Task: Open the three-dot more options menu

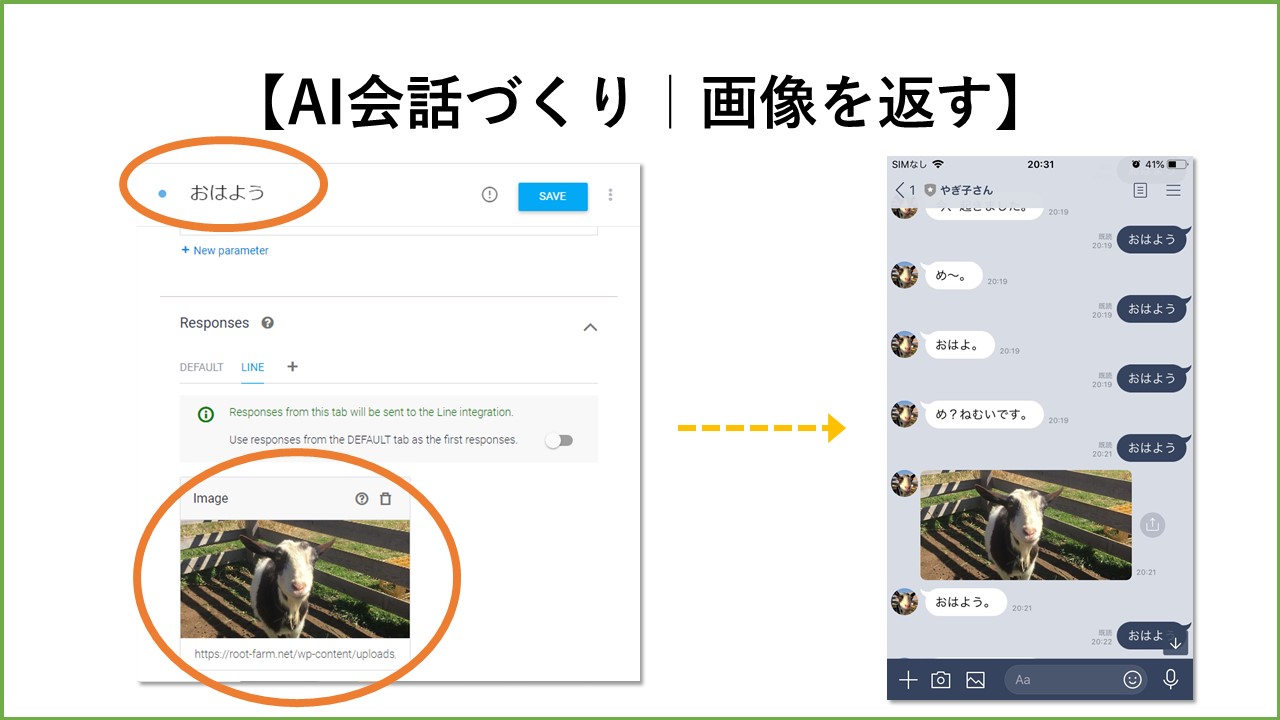Action: point(610,195)
